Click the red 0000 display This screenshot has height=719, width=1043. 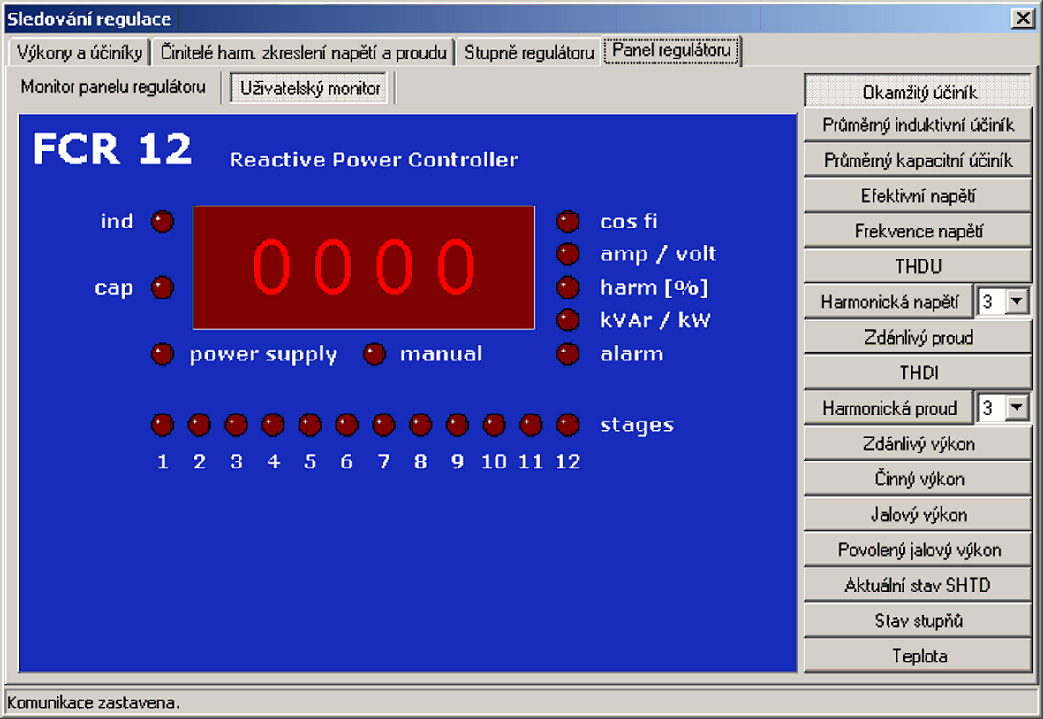(x=364, y=267)
